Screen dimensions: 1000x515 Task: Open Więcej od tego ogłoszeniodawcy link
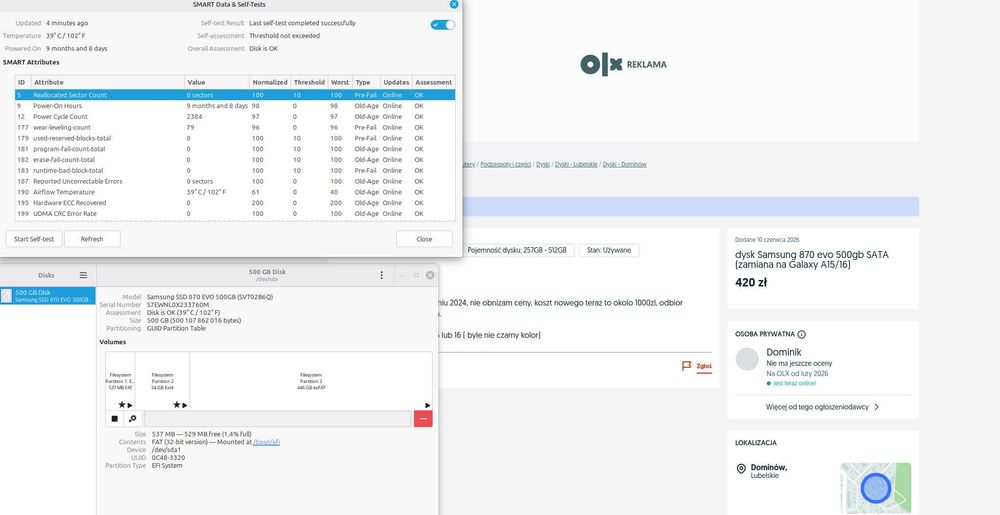pyautogui.click(x=817, y=407)
